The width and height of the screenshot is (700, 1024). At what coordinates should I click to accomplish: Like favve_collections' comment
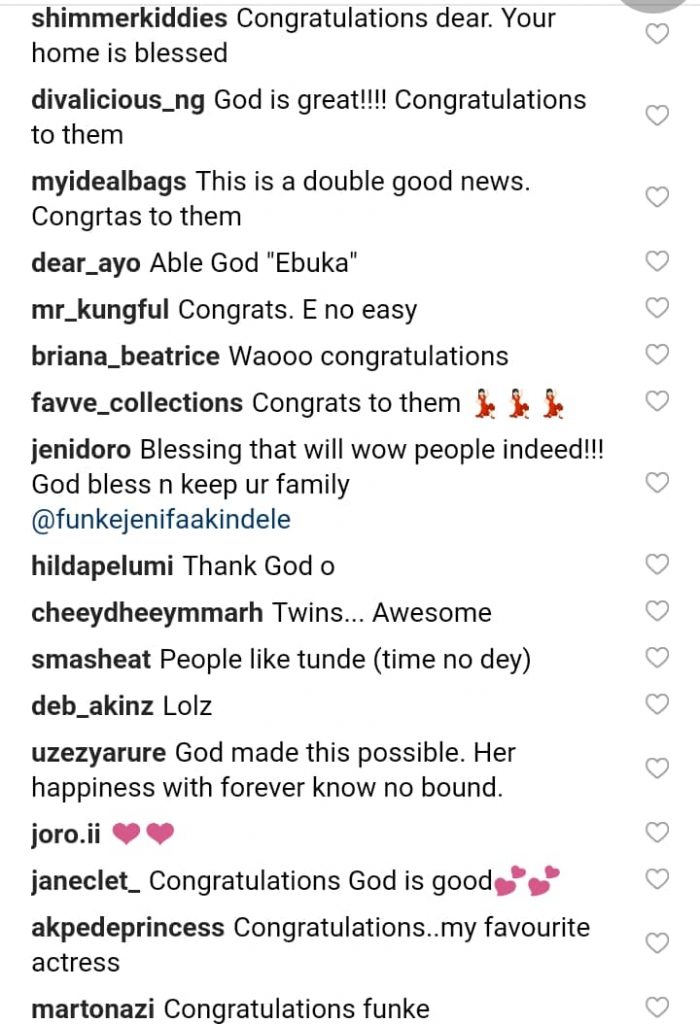(x=656, y=402)
